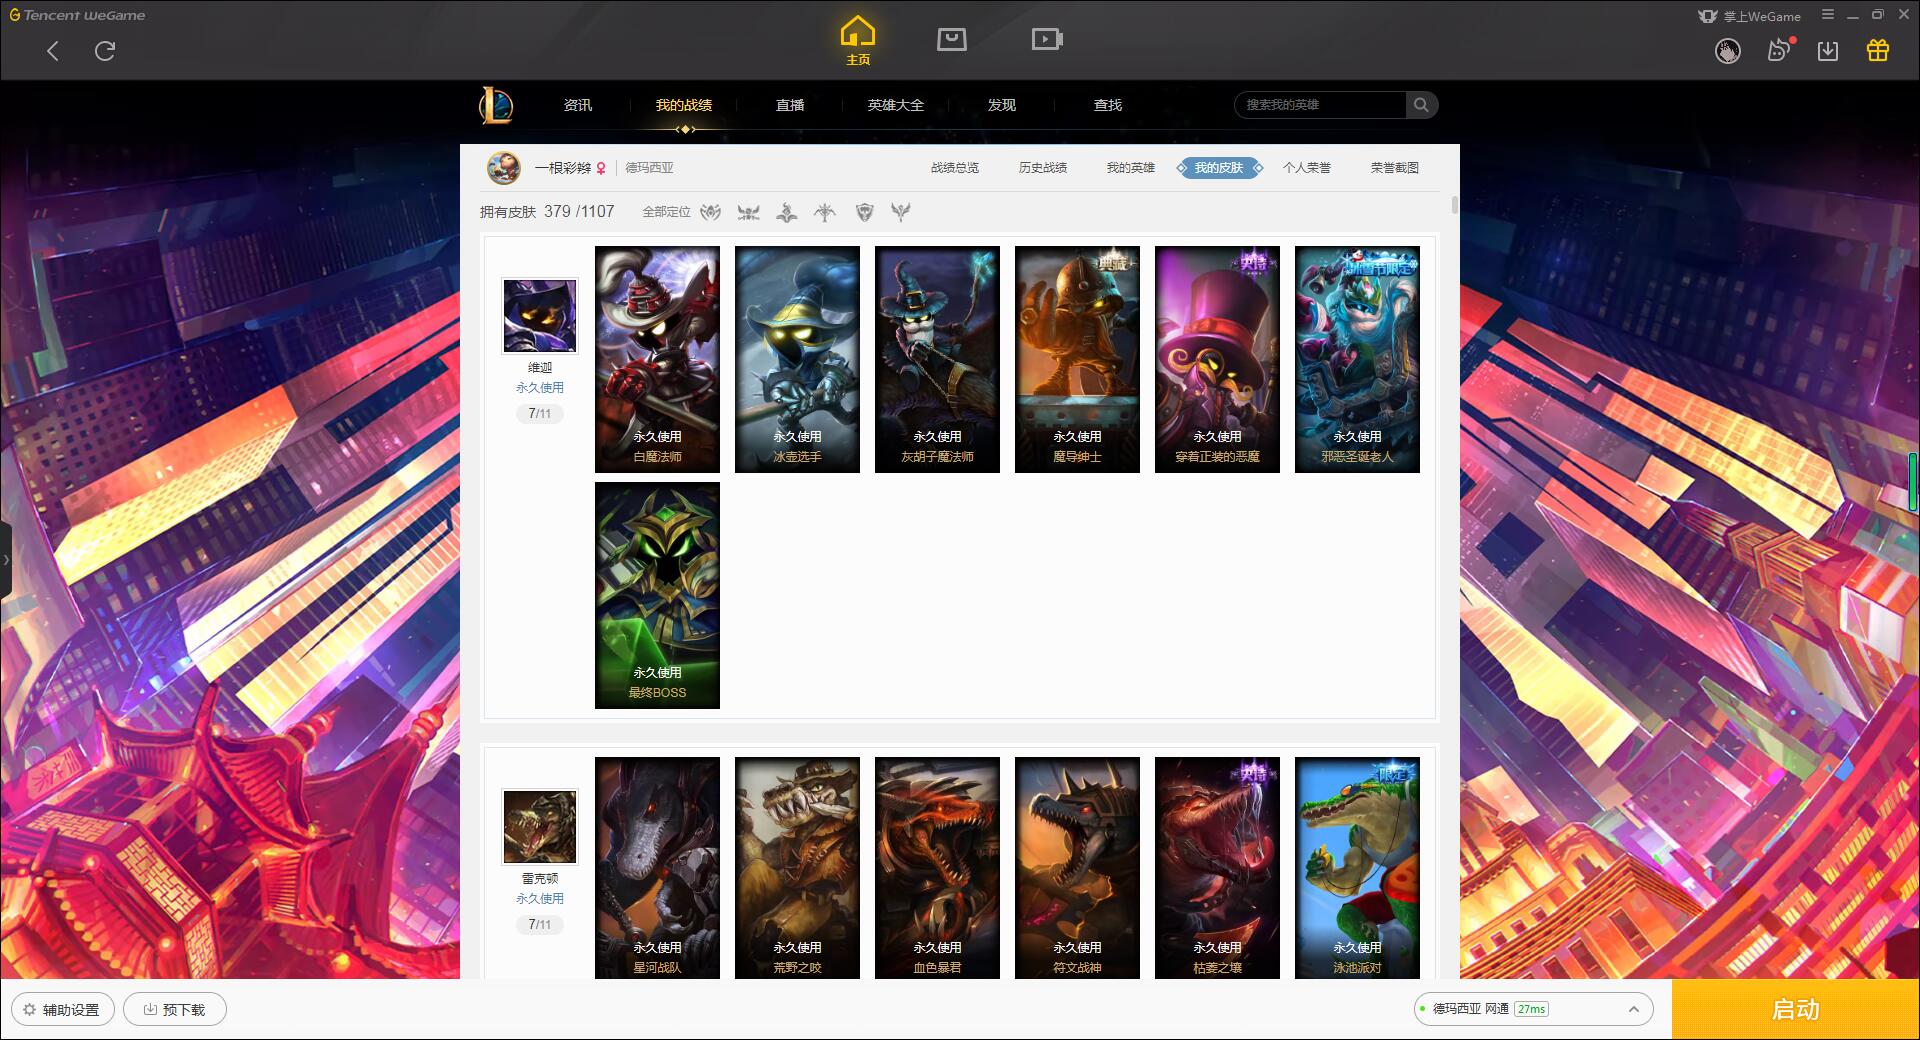Screen dimensions: 1920x1040
Task: Select the second role filter icon after 全部定位
Action: pyautogui.click(x=748, y=212)
